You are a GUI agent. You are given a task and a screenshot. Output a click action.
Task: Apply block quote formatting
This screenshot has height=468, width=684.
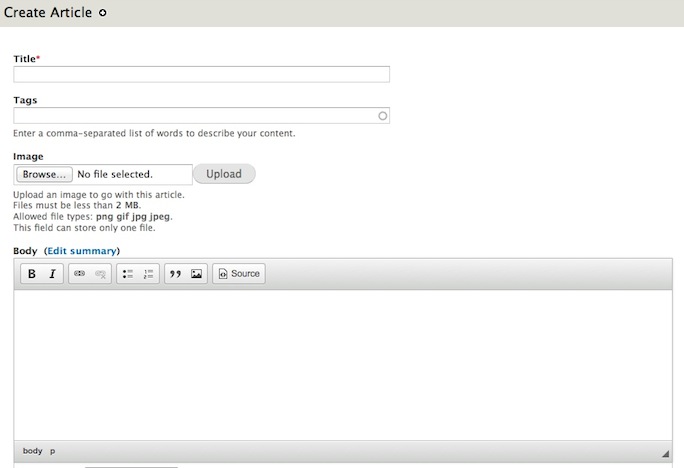[x=175, y=273]
